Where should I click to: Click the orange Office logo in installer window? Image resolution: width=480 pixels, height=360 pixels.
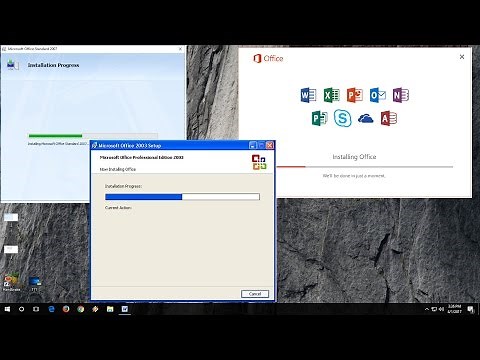pos(257,59)
